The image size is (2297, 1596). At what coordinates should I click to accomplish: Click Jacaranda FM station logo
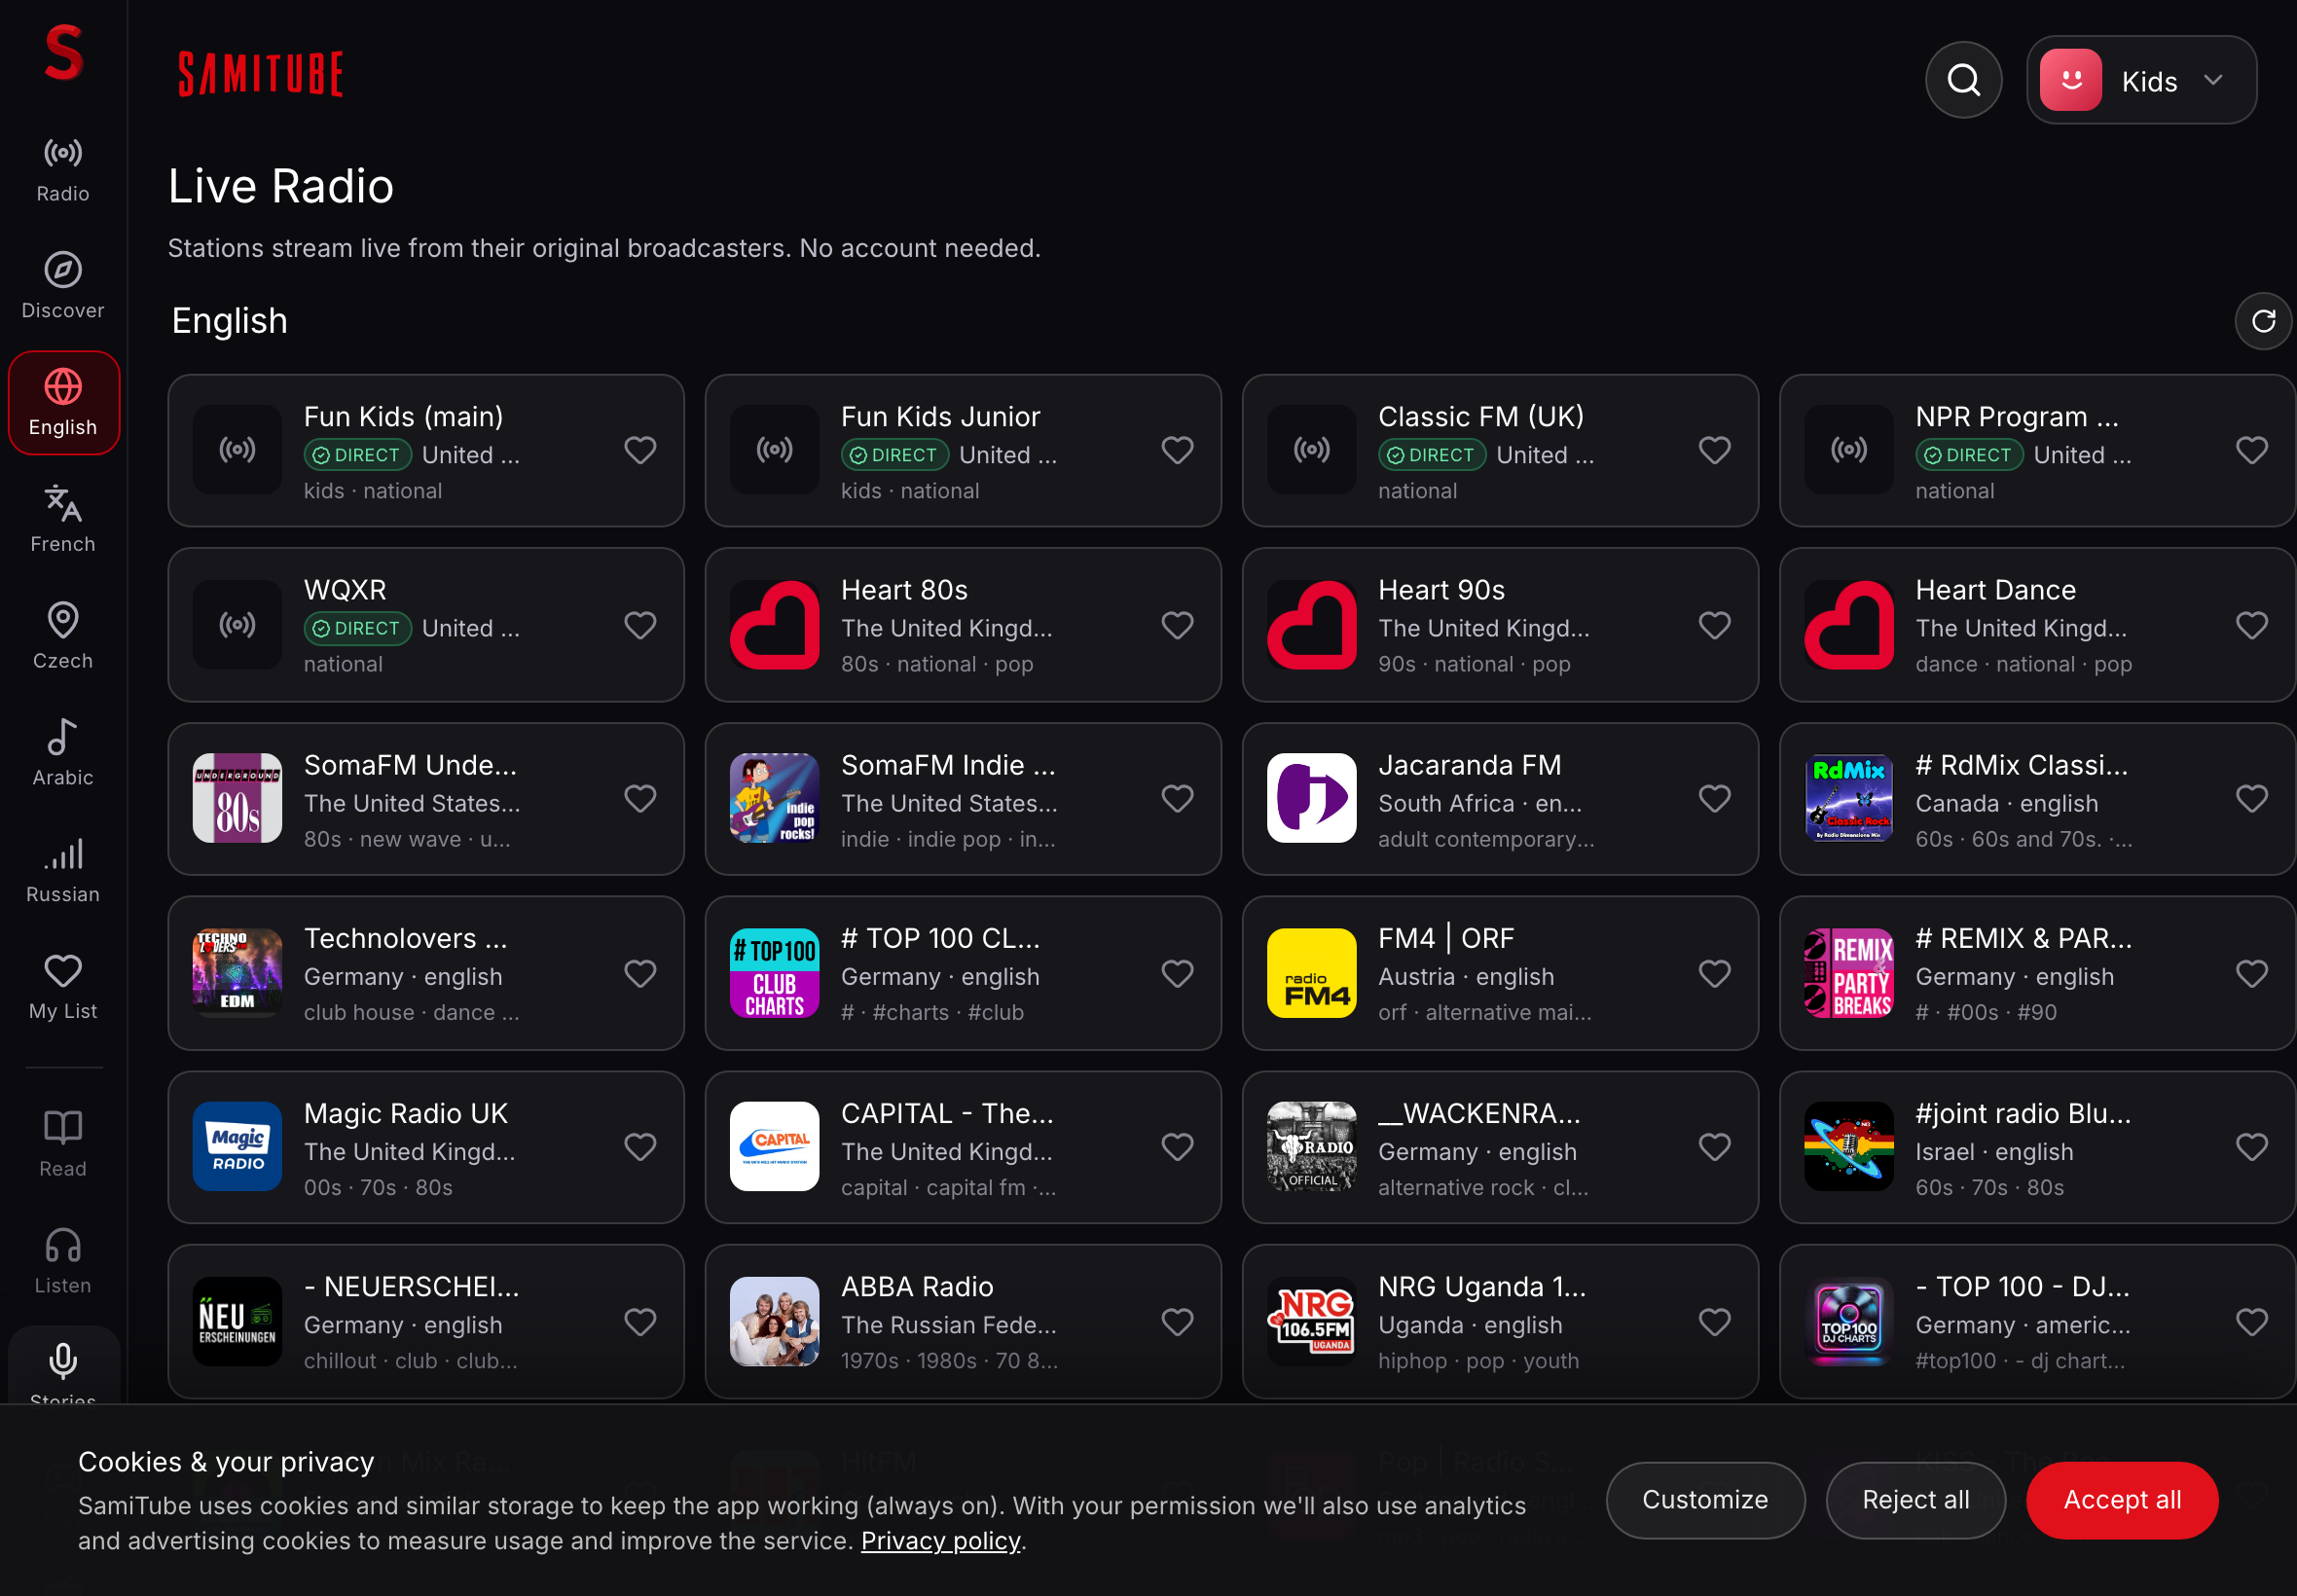(x=1311, y=798)
